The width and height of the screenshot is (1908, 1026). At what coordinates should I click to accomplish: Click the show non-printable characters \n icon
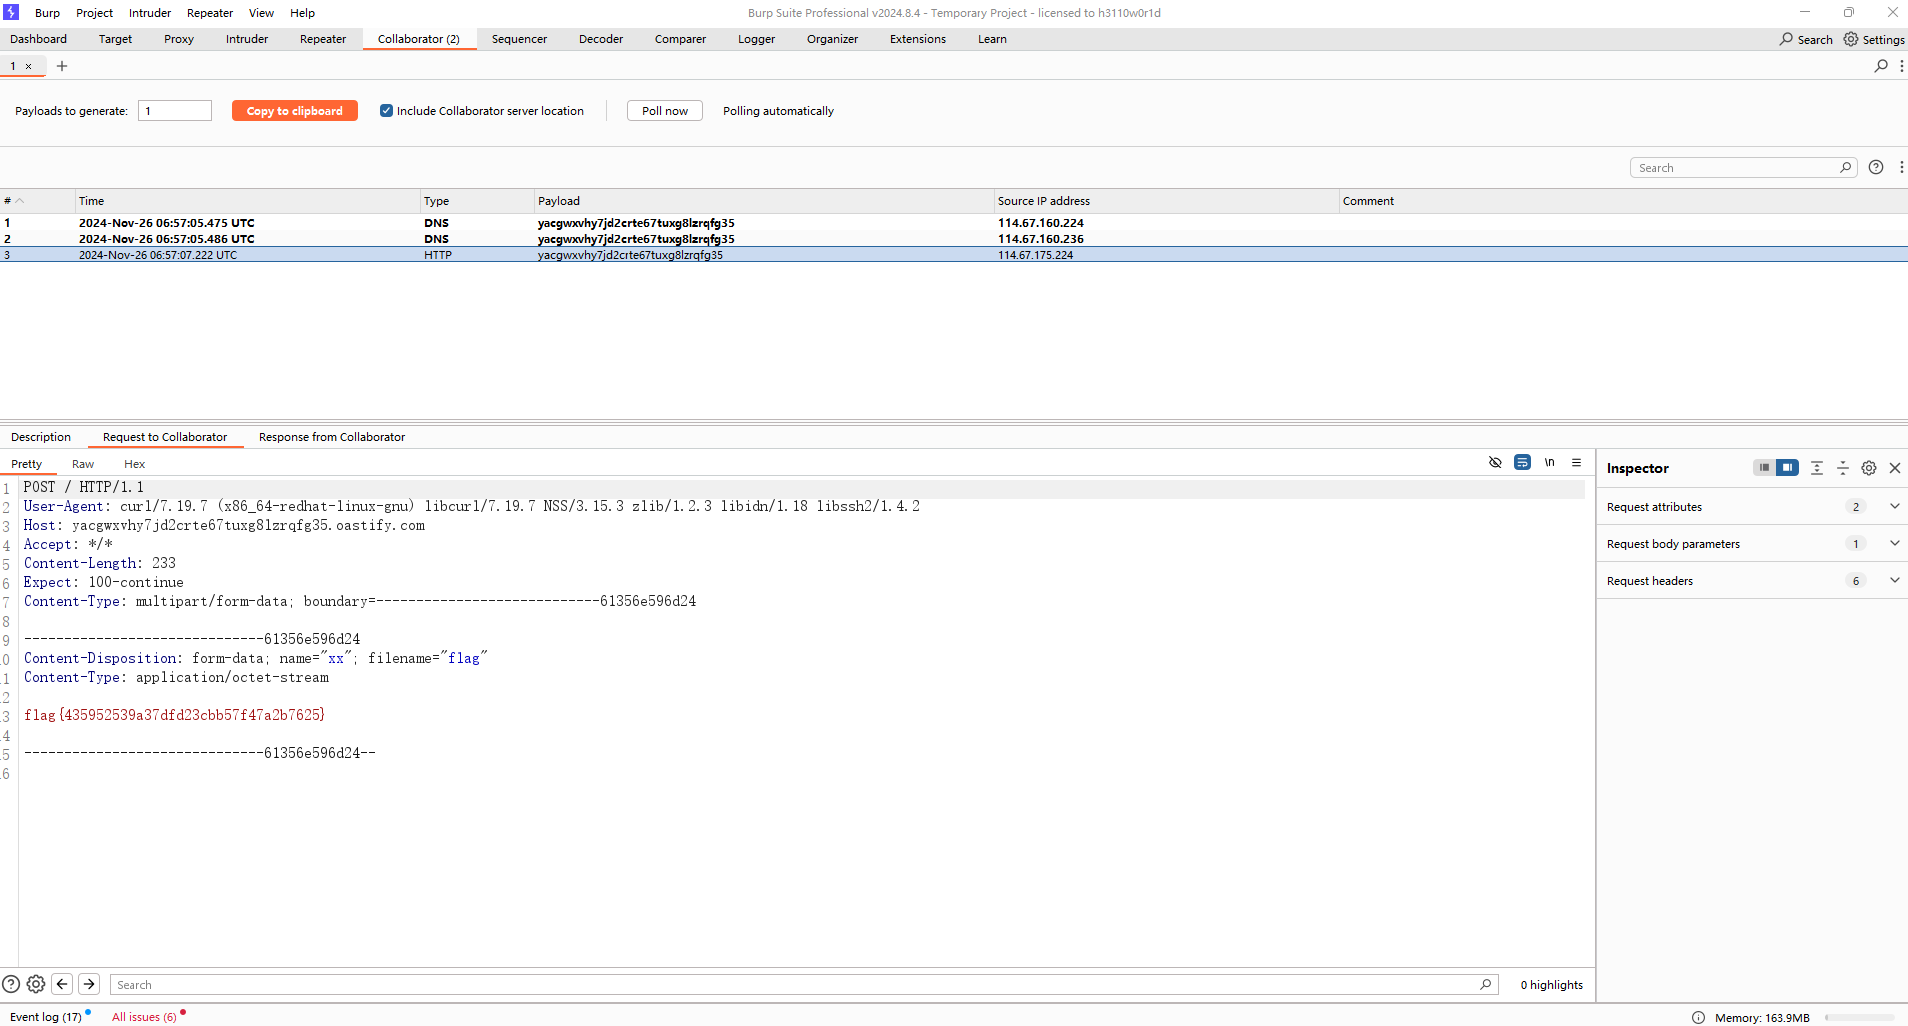tap(1549, 463)
